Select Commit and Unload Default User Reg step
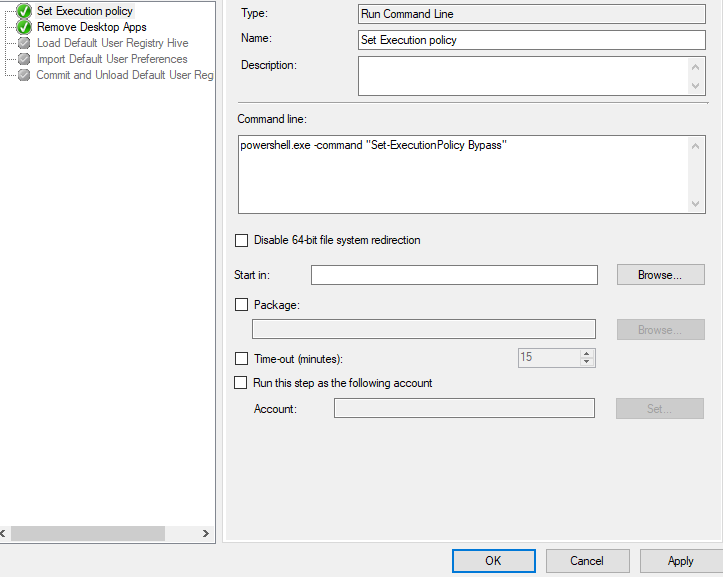The image size is (723, 577). point(125,75)
